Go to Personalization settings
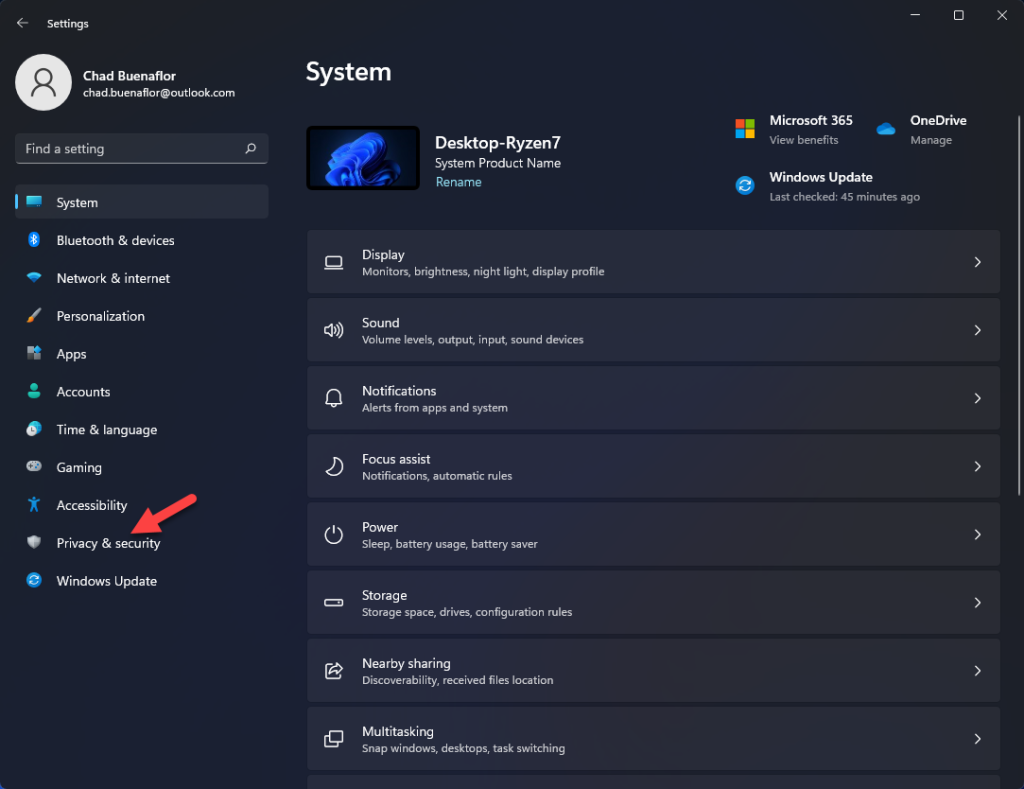The height and width of the screenshot is (789, 1024). (142, 315)
